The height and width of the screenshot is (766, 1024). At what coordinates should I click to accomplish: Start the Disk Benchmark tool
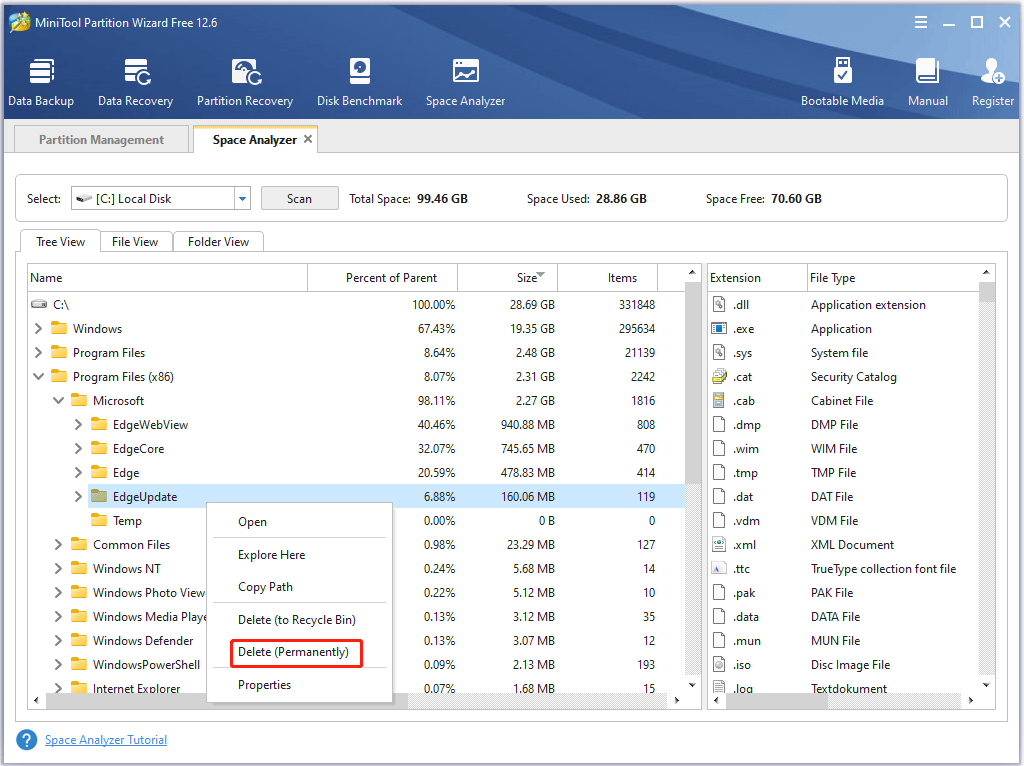(359, 82)
